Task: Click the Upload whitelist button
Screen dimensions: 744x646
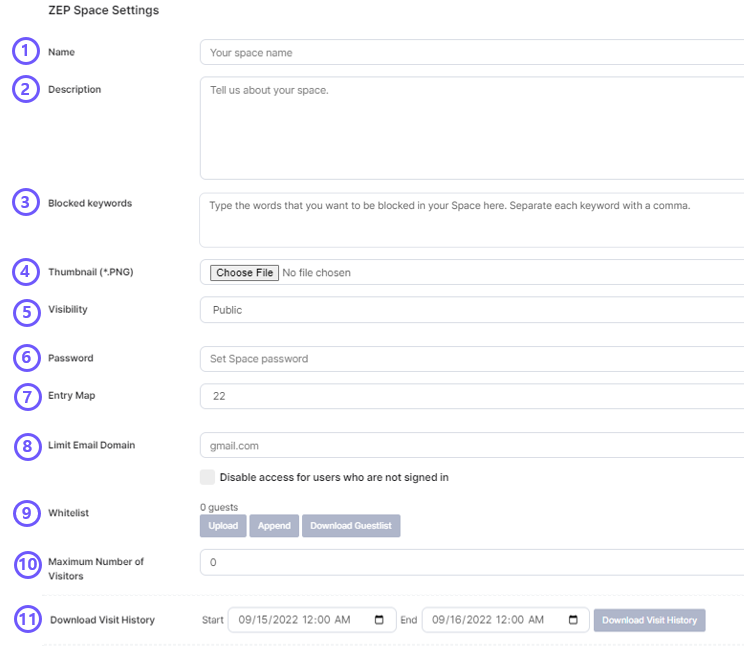Action: pyautogui.click(x=223, y=526)
